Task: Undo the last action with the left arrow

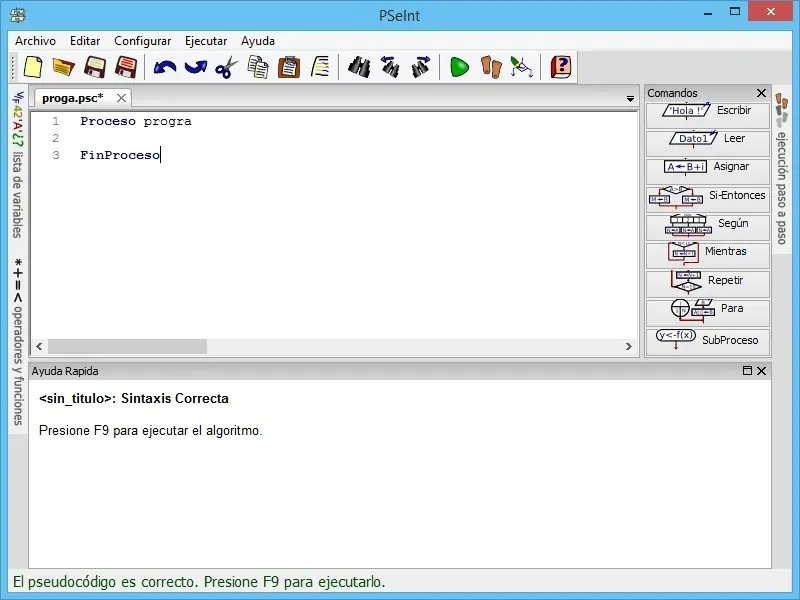Action: click(x=165, y=67)
